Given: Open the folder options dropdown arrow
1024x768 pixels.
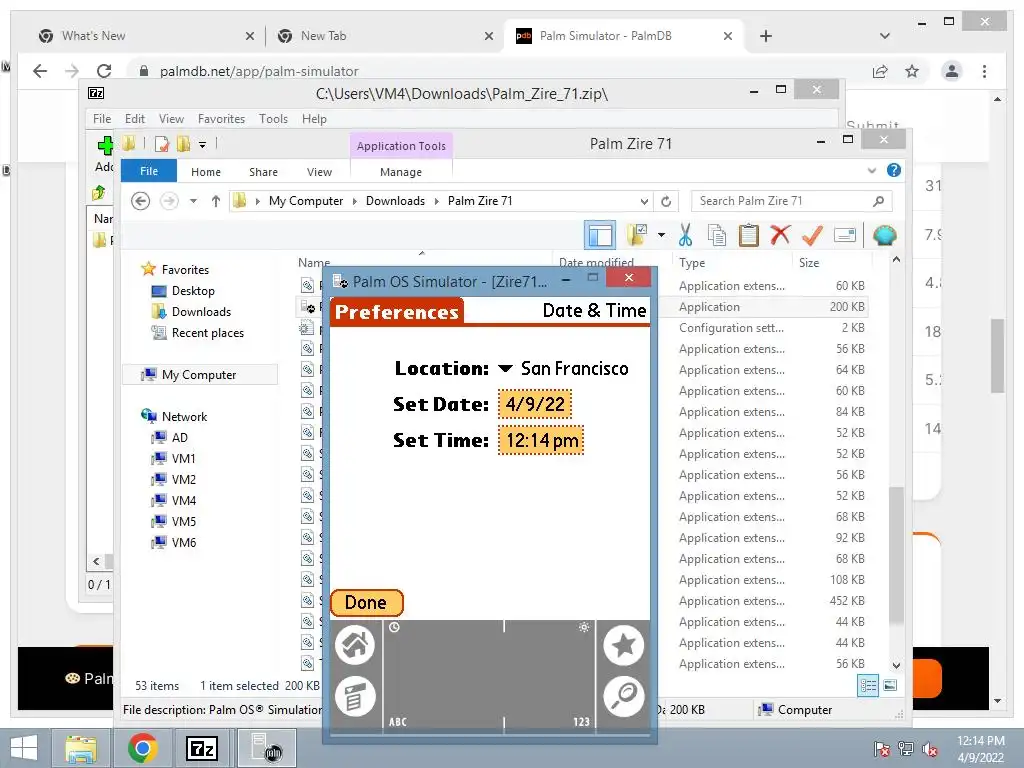Looking at the screenshot, I should (x=661, y=235).
